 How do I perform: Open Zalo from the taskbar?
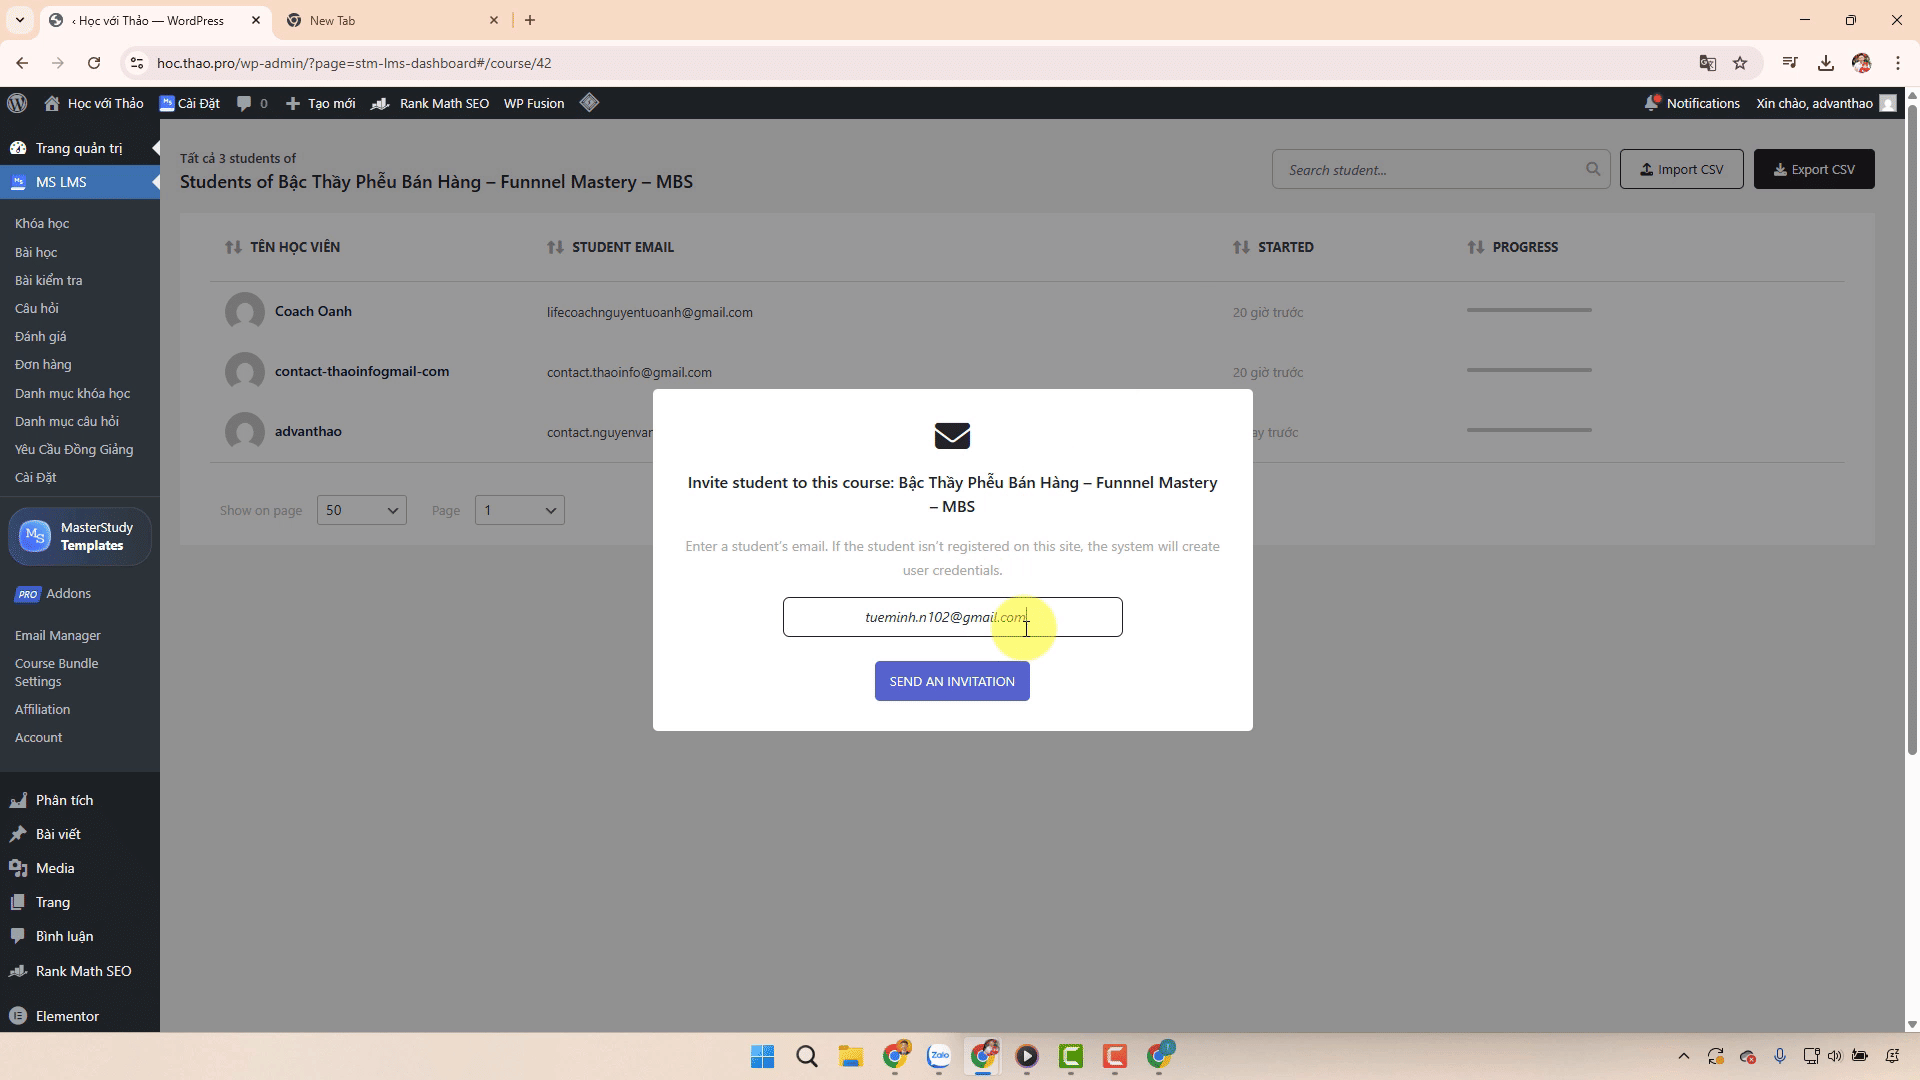(938, 1056)
